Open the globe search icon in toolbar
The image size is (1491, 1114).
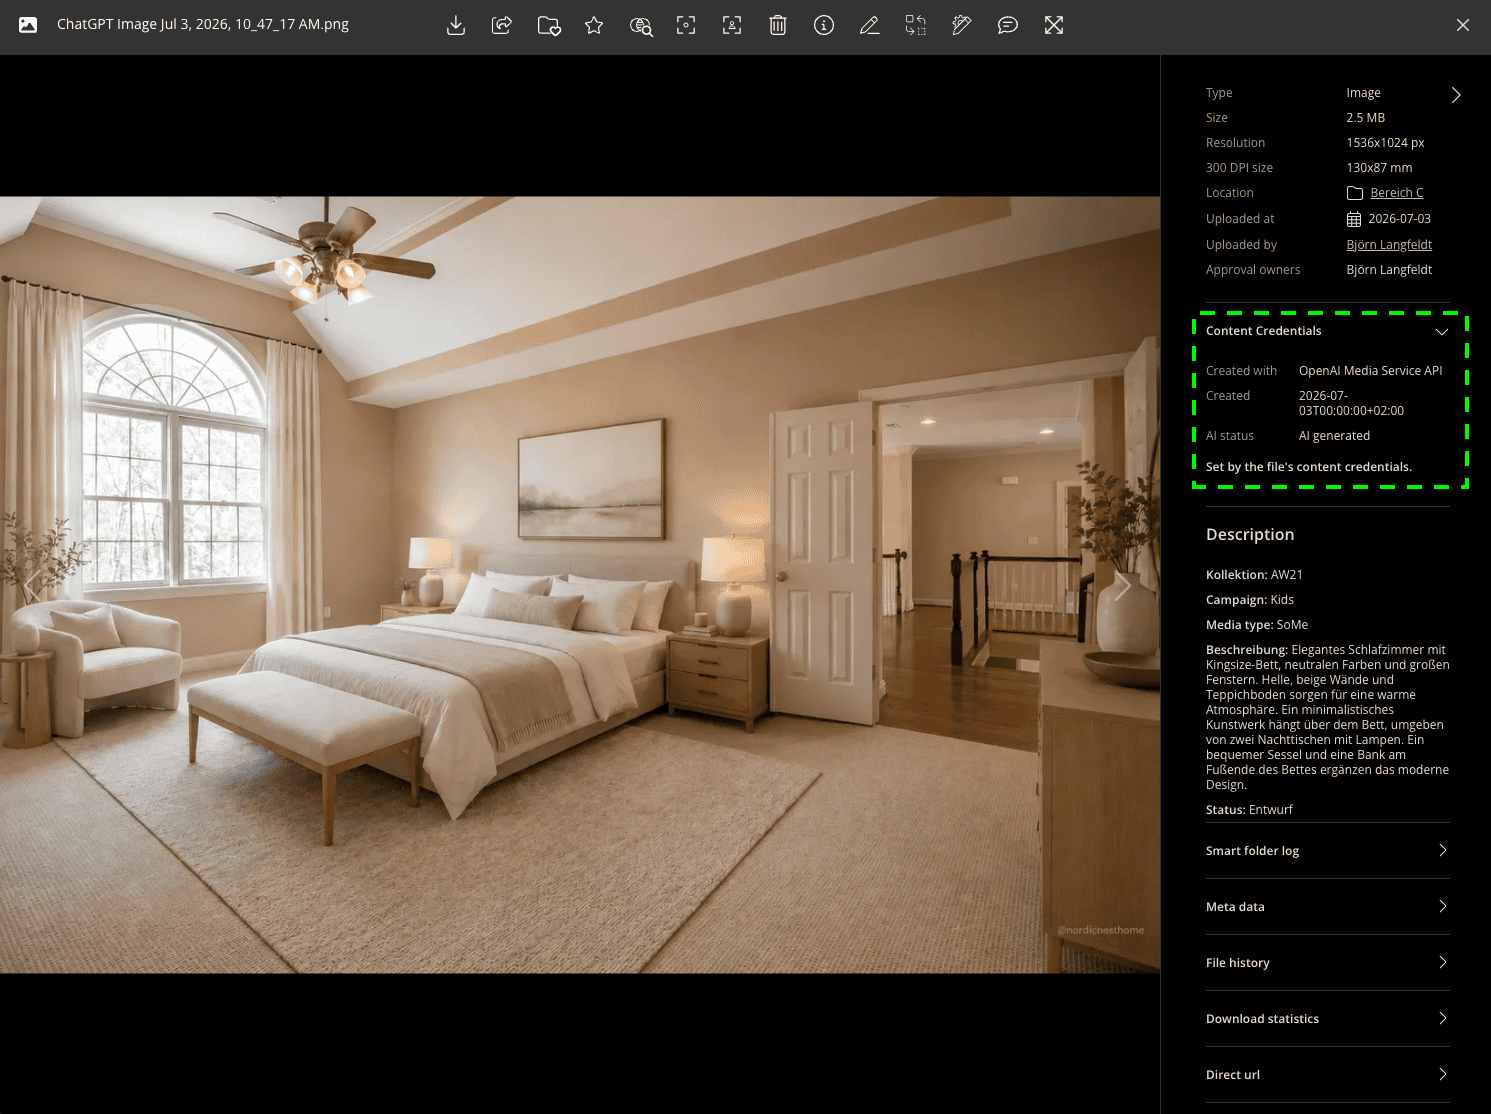pos(641,25)
